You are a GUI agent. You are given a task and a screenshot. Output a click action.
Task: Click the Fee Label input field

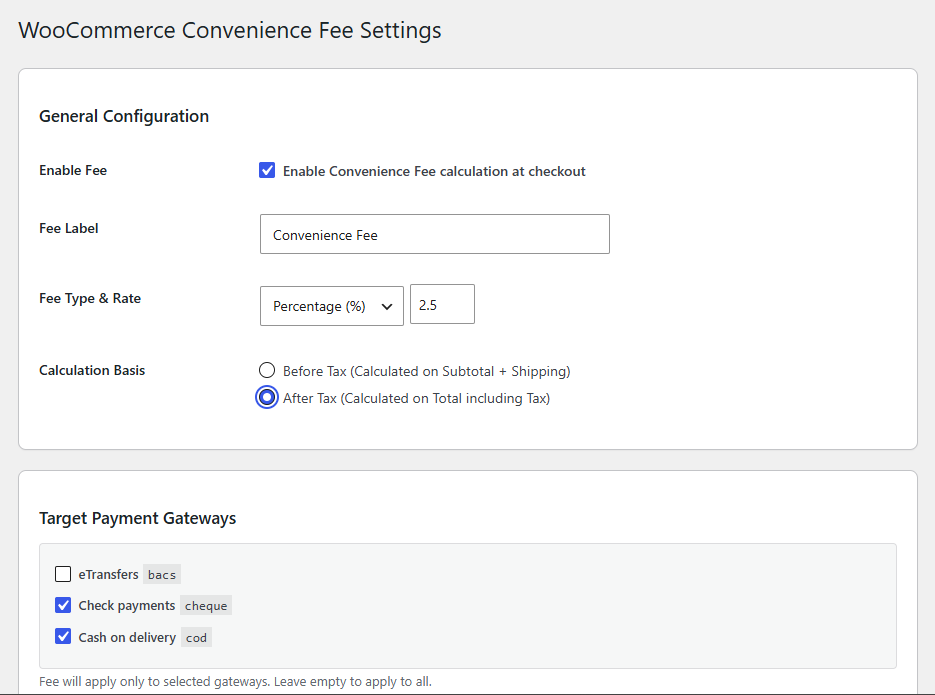point(435,234)
